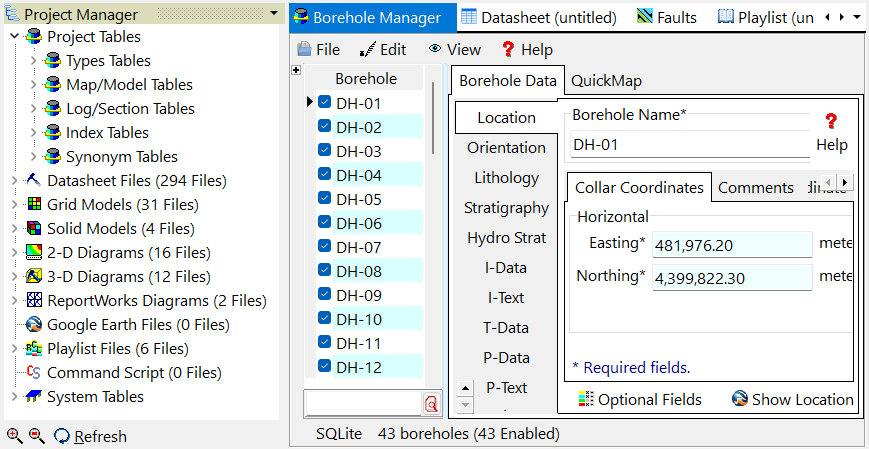Click the Easting coordinate input field
869x449 pixels.
point(731,245)
